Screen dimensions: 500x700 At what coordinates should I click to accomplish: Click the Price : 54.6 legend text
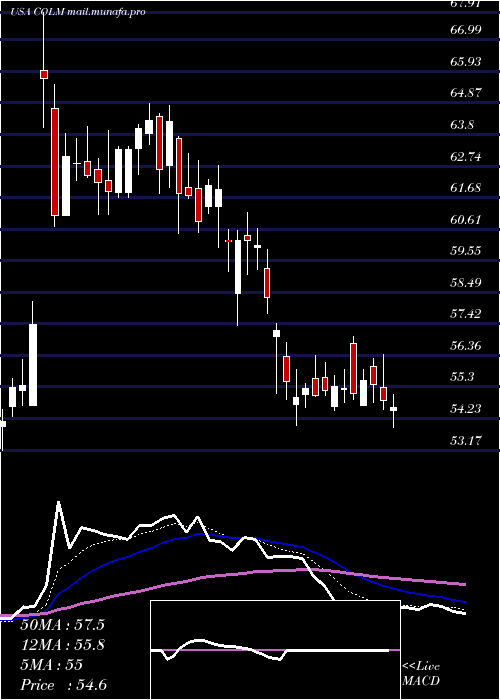pos(63,685)
